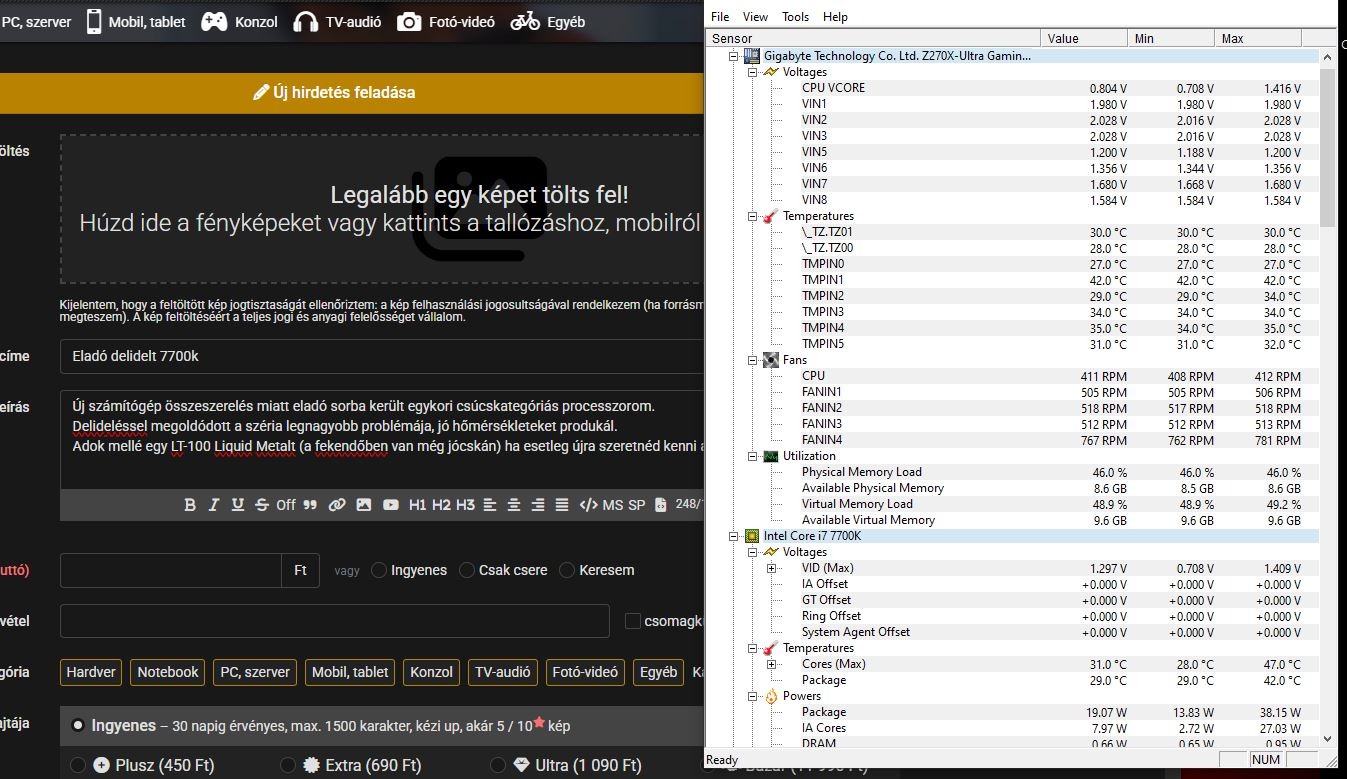
Task: Open the TV-audió category in top navigation
Action: point(337,21)
